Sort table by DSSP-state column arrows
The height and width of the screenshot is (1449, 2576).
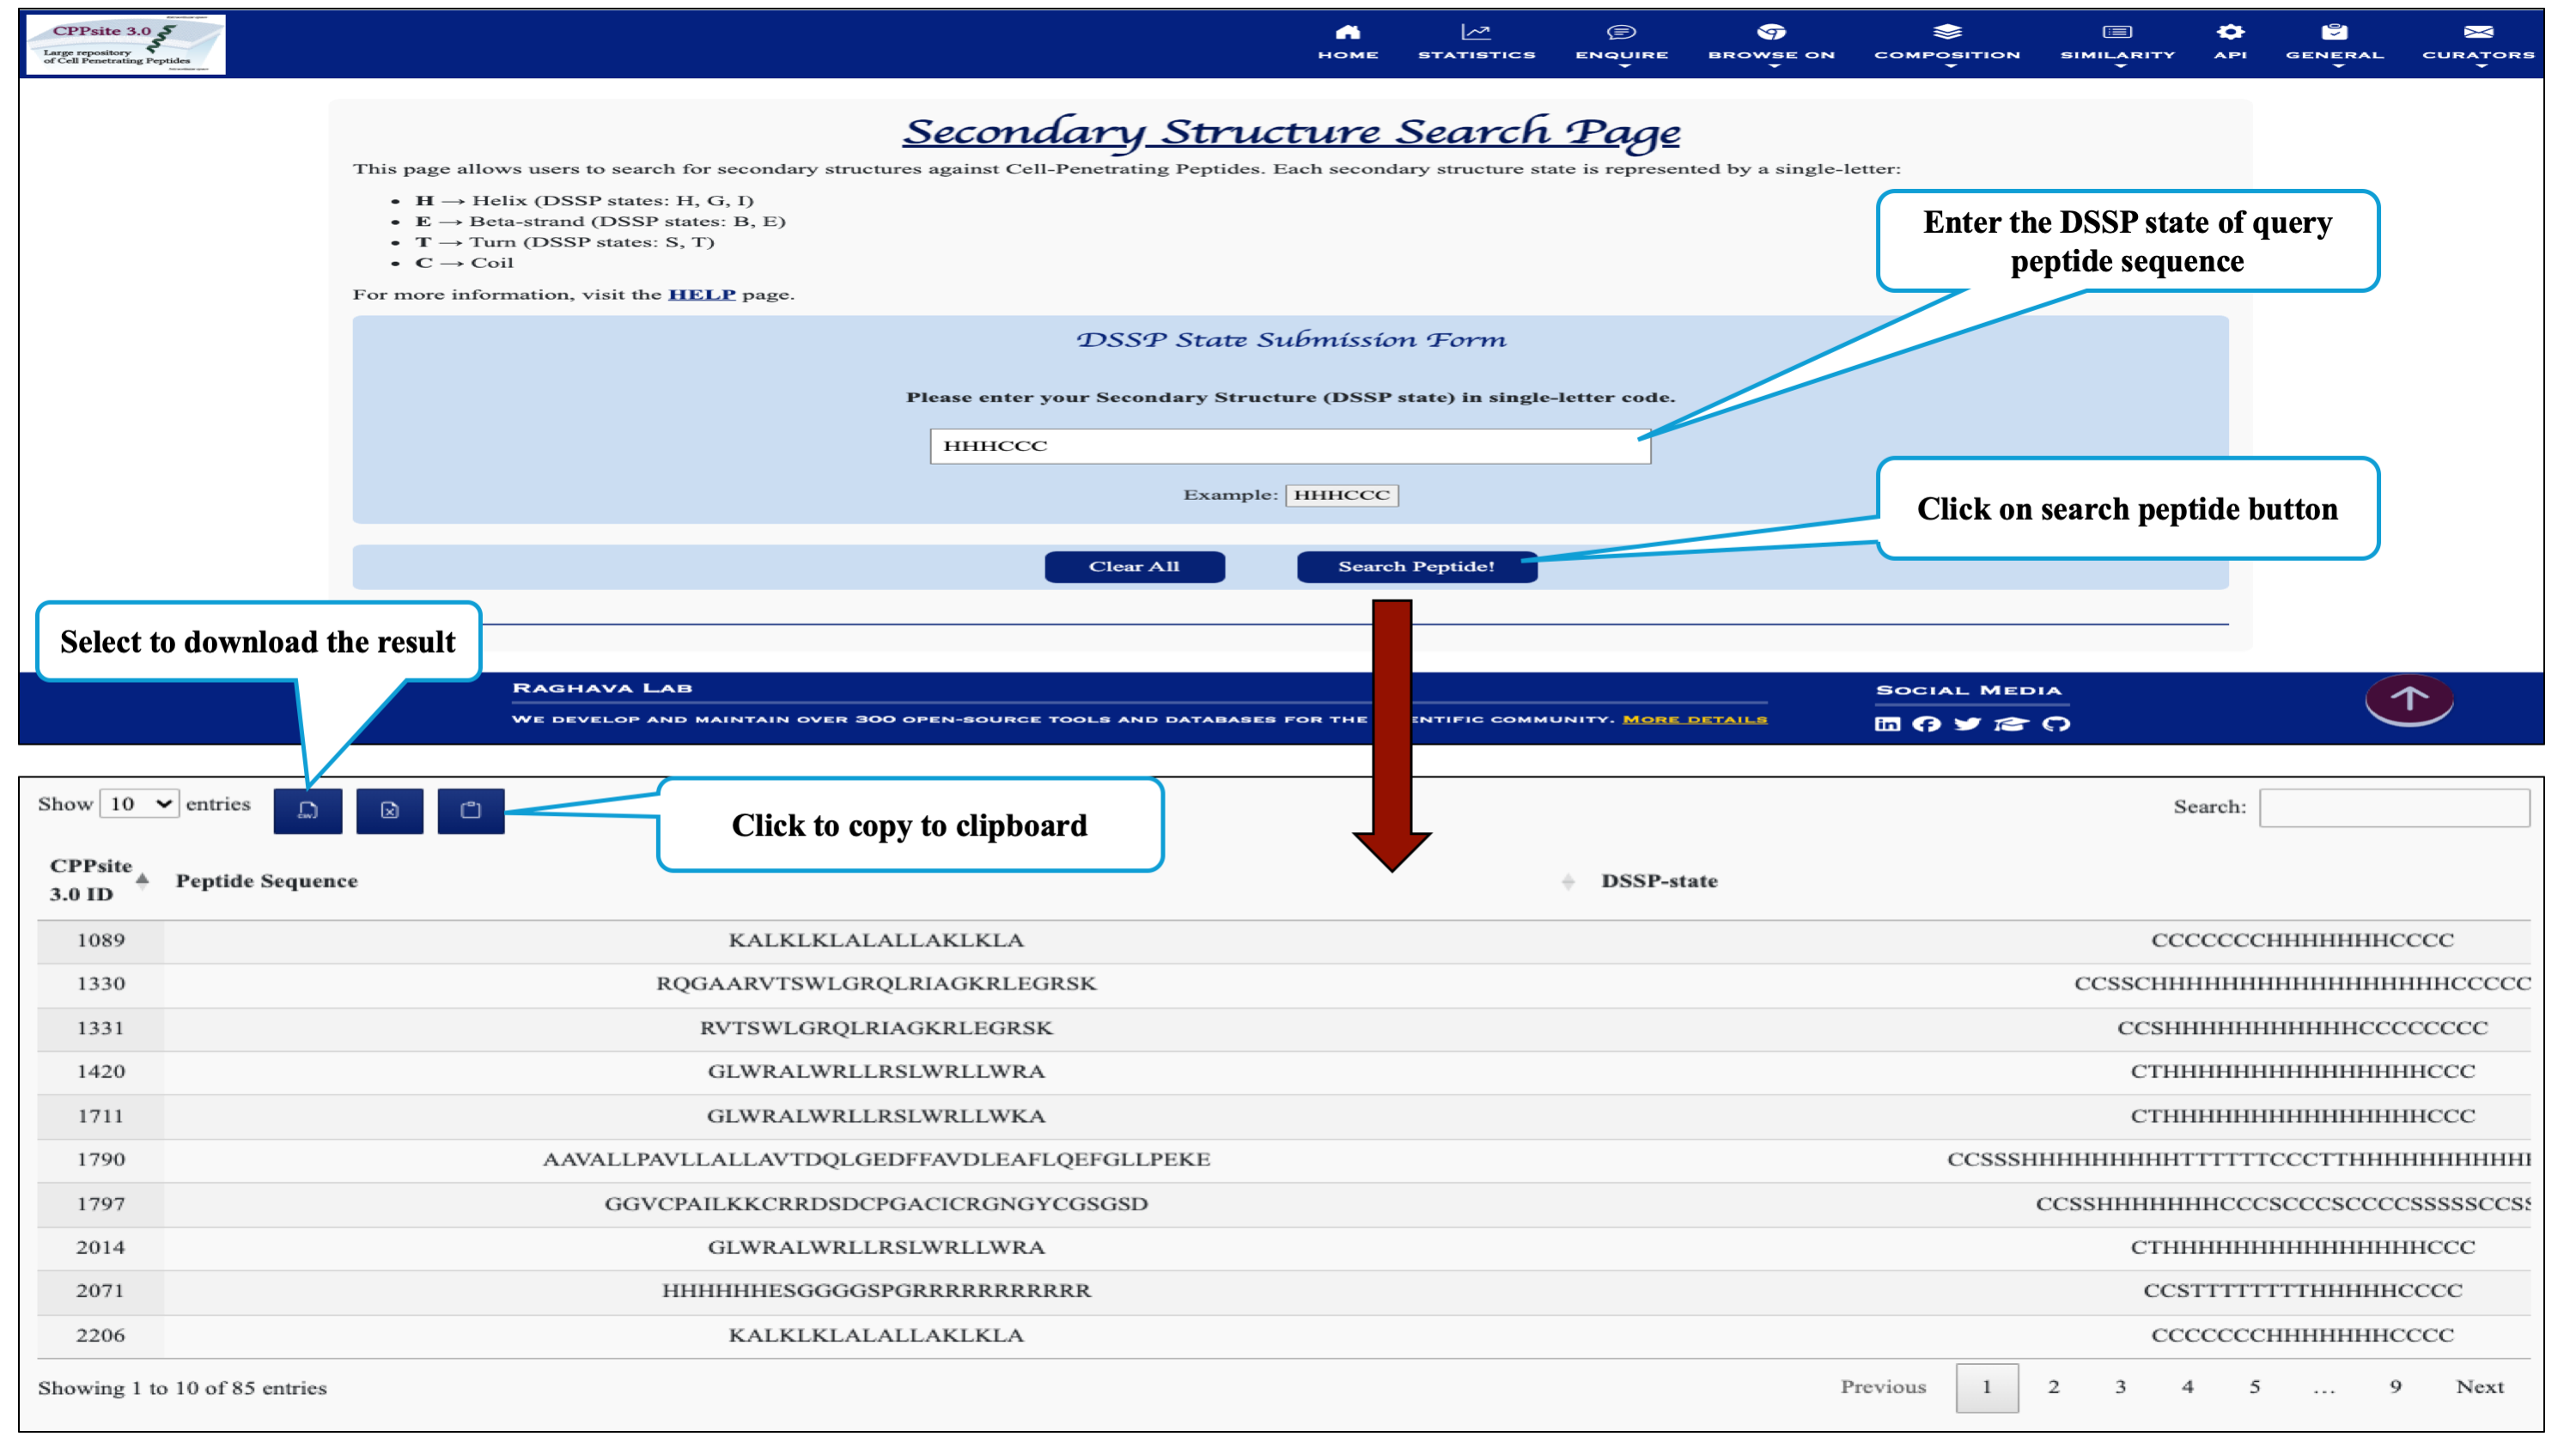click(x=1567, y=881)
